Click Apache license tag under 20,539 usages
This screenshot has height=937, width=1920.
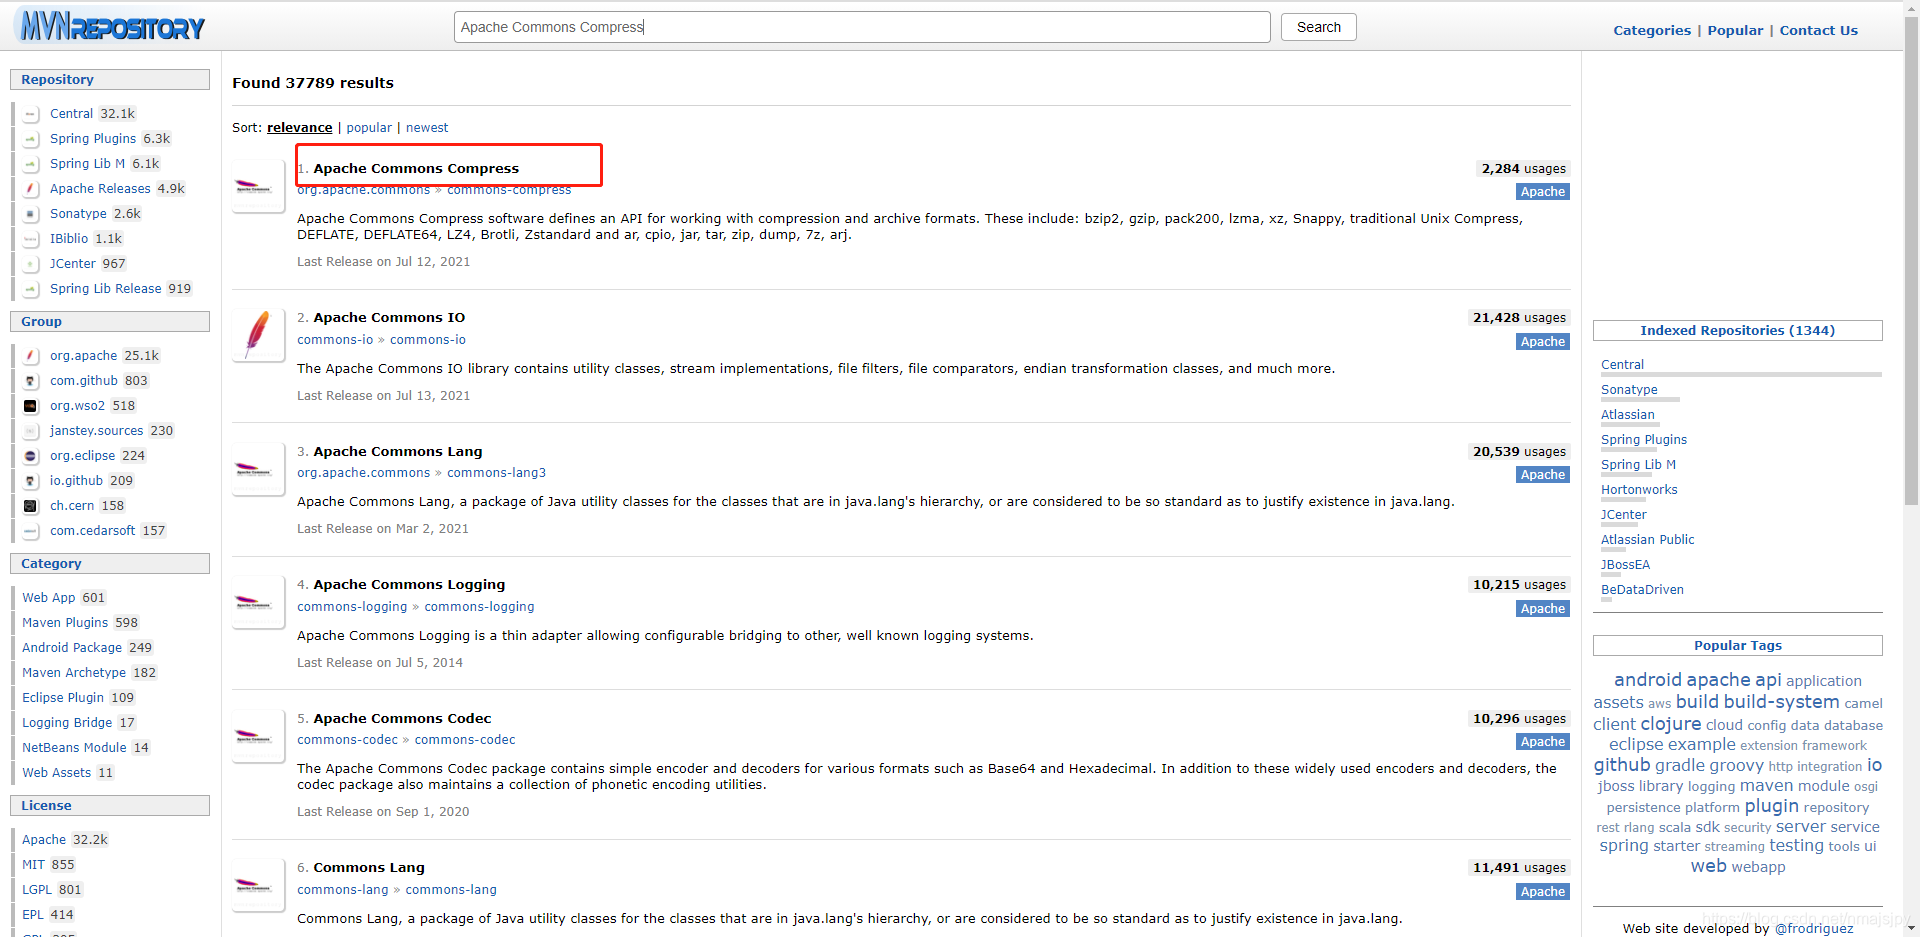pyautogui.click(x=1543, y=475)
